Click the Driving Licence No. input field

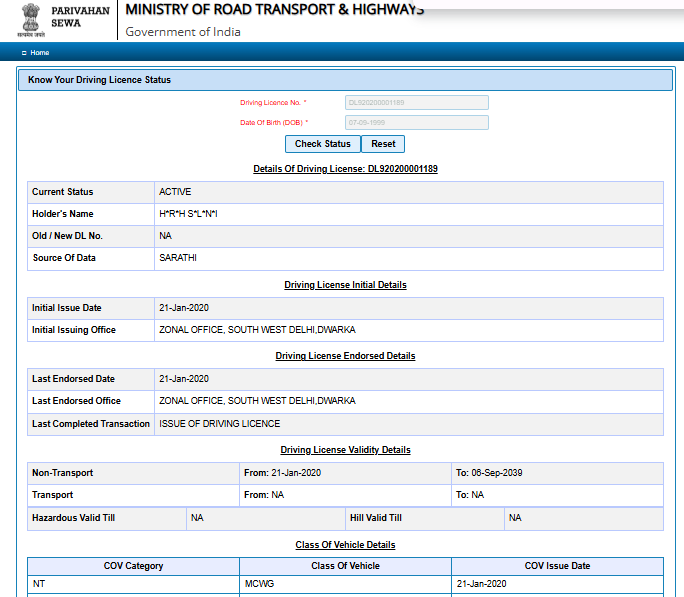[x=416, y=102]
